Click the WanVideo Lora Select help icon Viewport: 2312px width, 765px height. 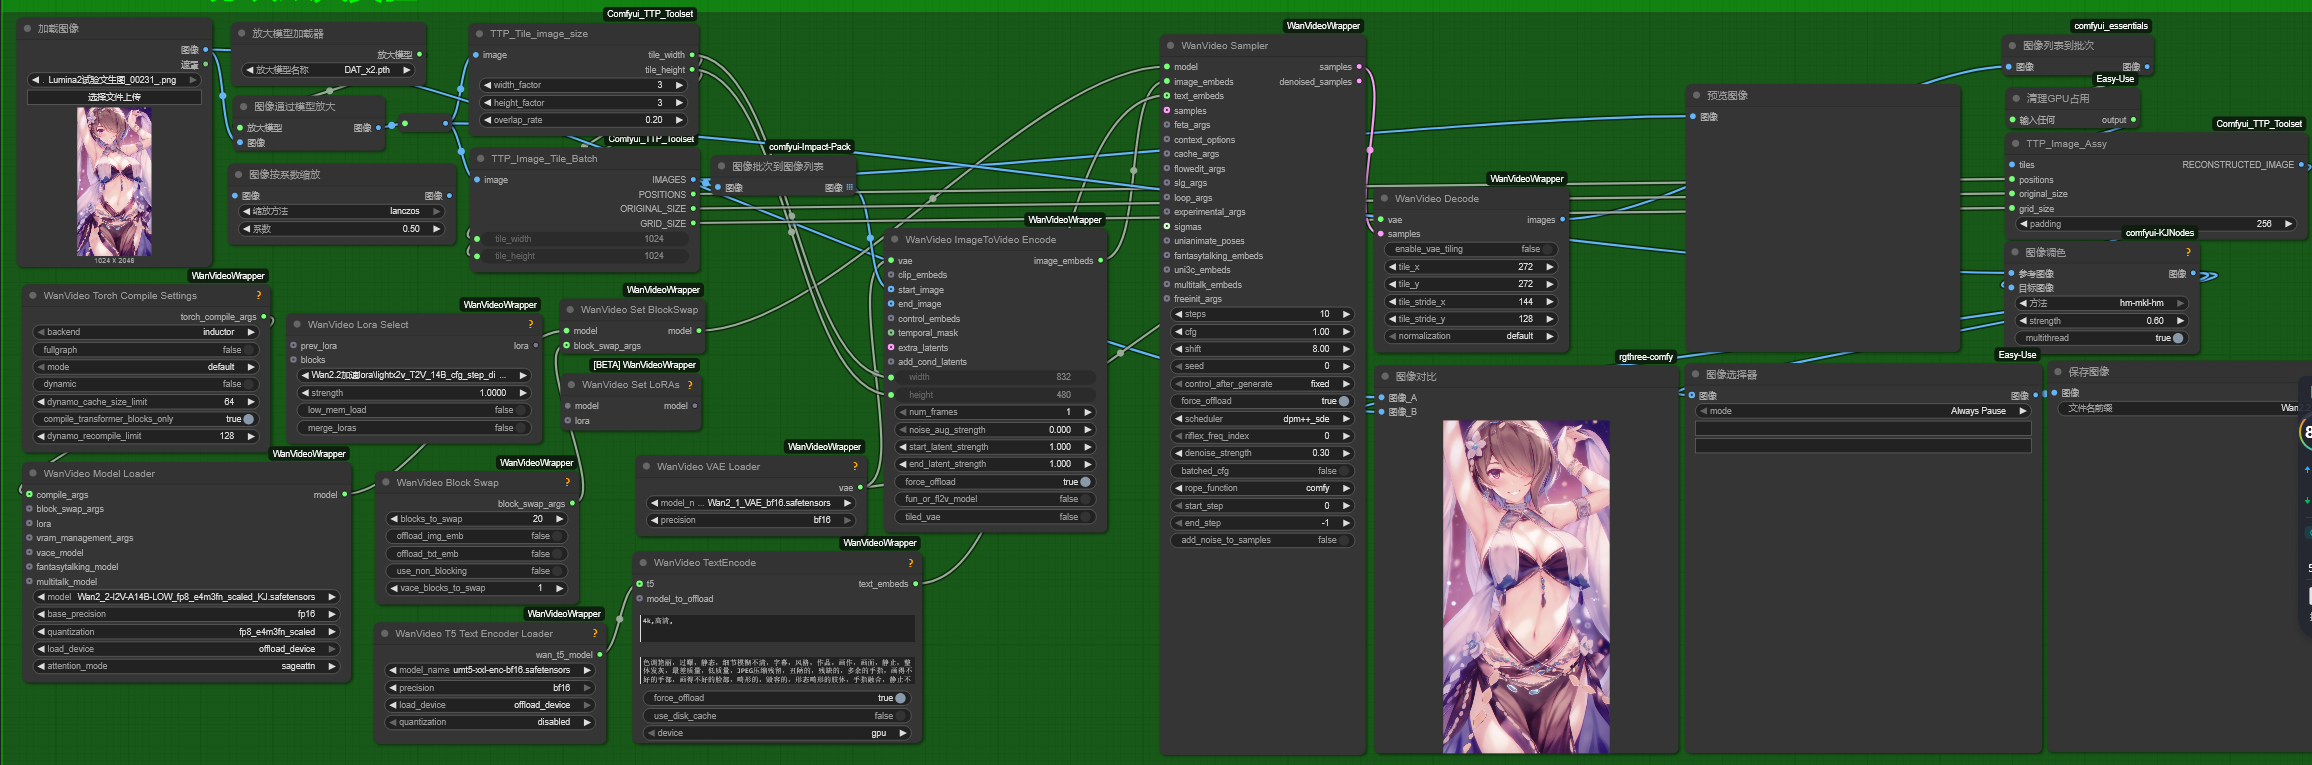(530, 325)
